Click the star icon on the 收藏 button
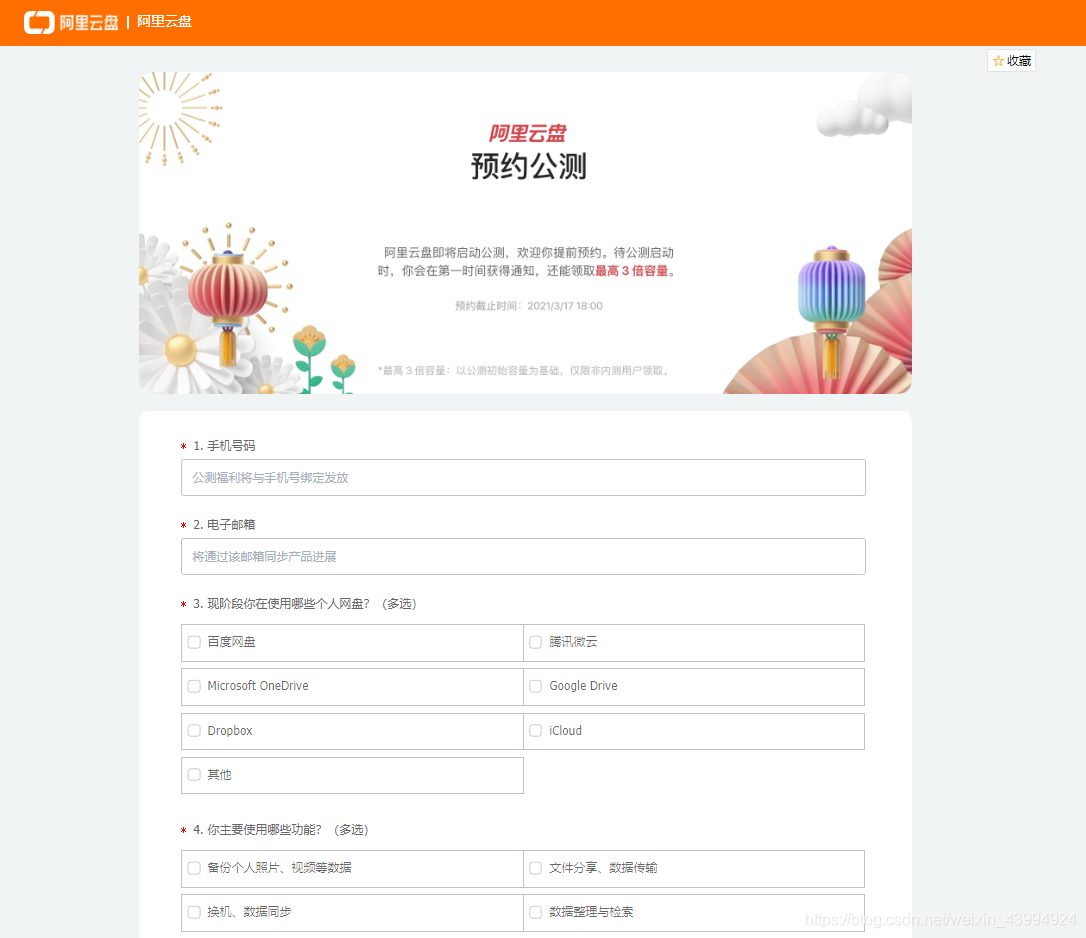 tap(998, 61)
